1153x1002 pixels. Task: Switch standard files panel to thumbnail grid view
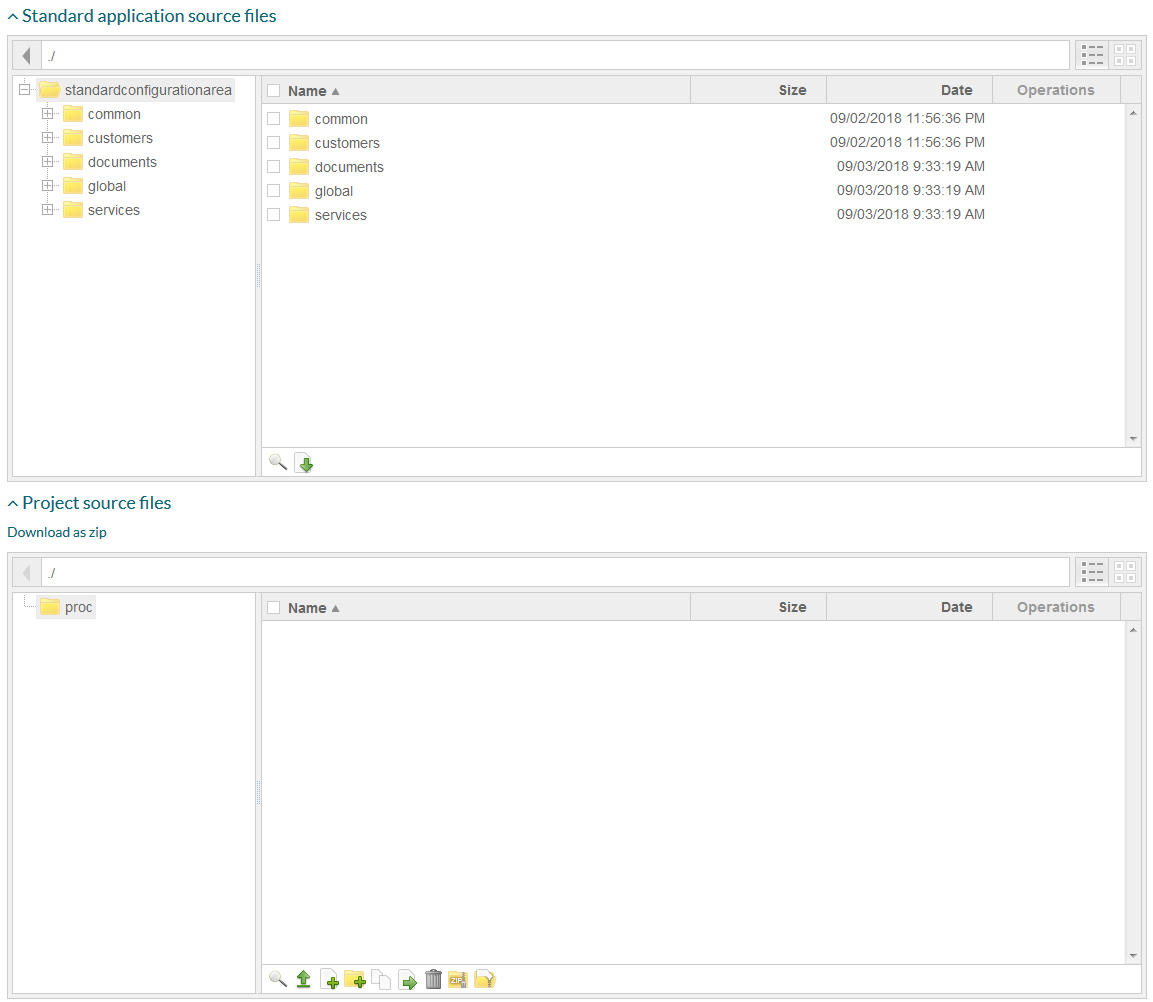click(1125, 55)
